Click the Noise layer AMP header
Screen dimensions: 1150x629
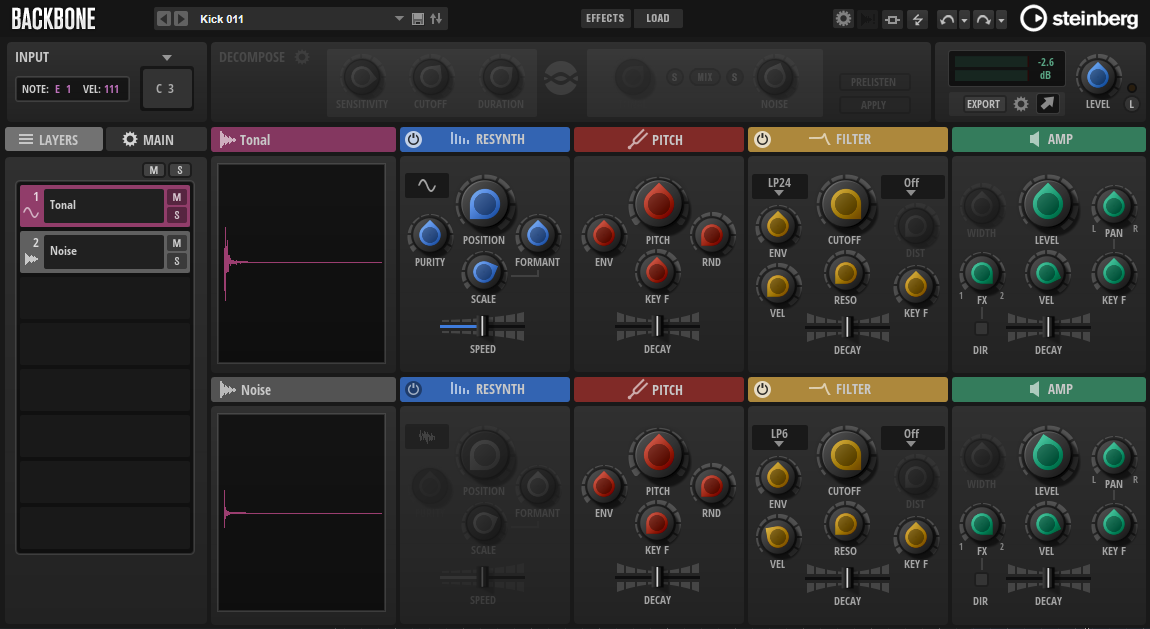(x=1049, y=389)
